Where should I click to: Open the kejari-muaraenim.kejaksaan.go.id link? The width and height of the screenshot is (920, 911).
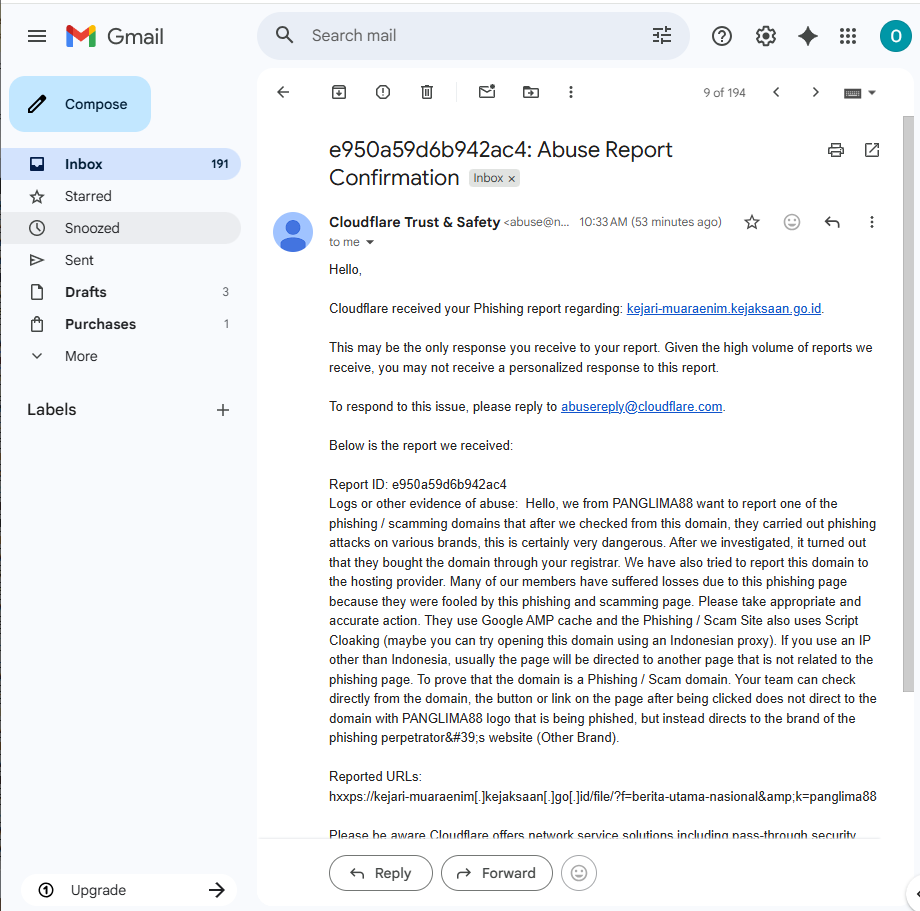(x=723, y=309)
